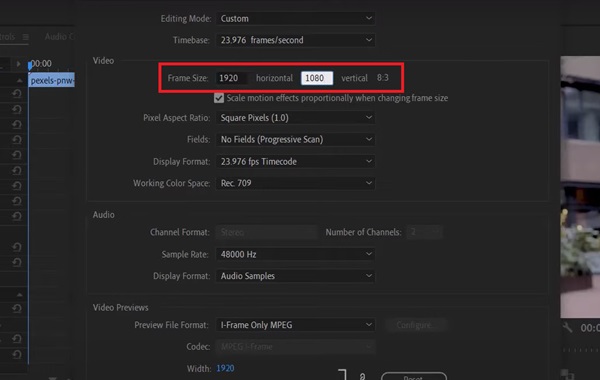
Task: Open the Preview File Format dropdown
Action: pos(295,325)
